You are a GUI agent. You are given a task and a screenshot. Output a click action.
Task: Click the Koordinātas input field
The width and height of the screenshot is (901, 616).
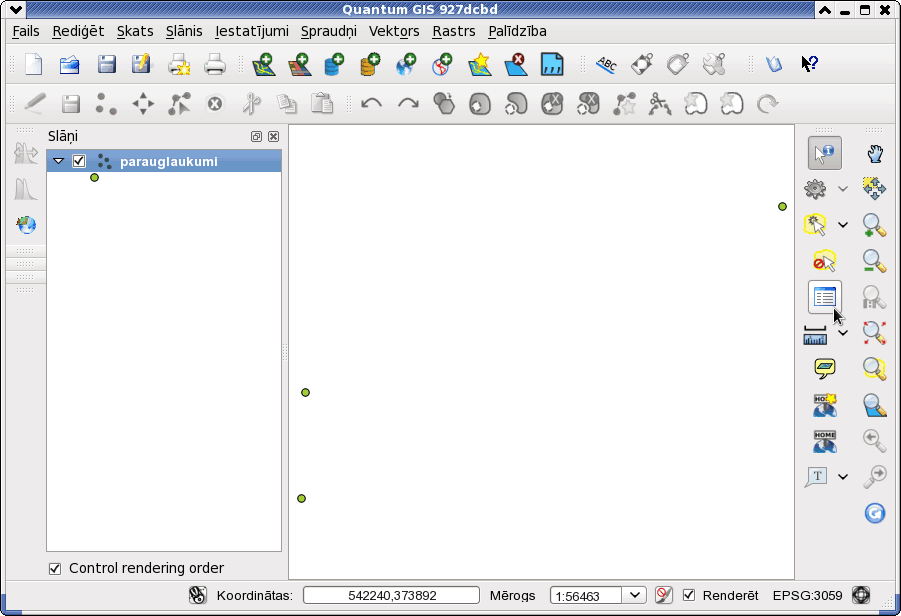(391, 595)
